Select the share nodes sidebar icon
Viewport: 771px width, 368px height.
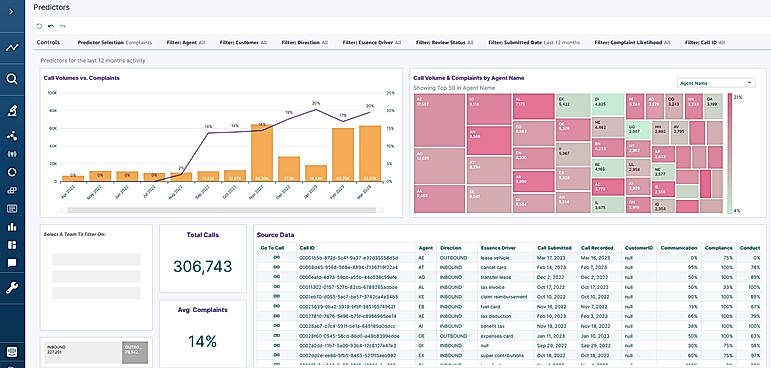click(12, 136)
